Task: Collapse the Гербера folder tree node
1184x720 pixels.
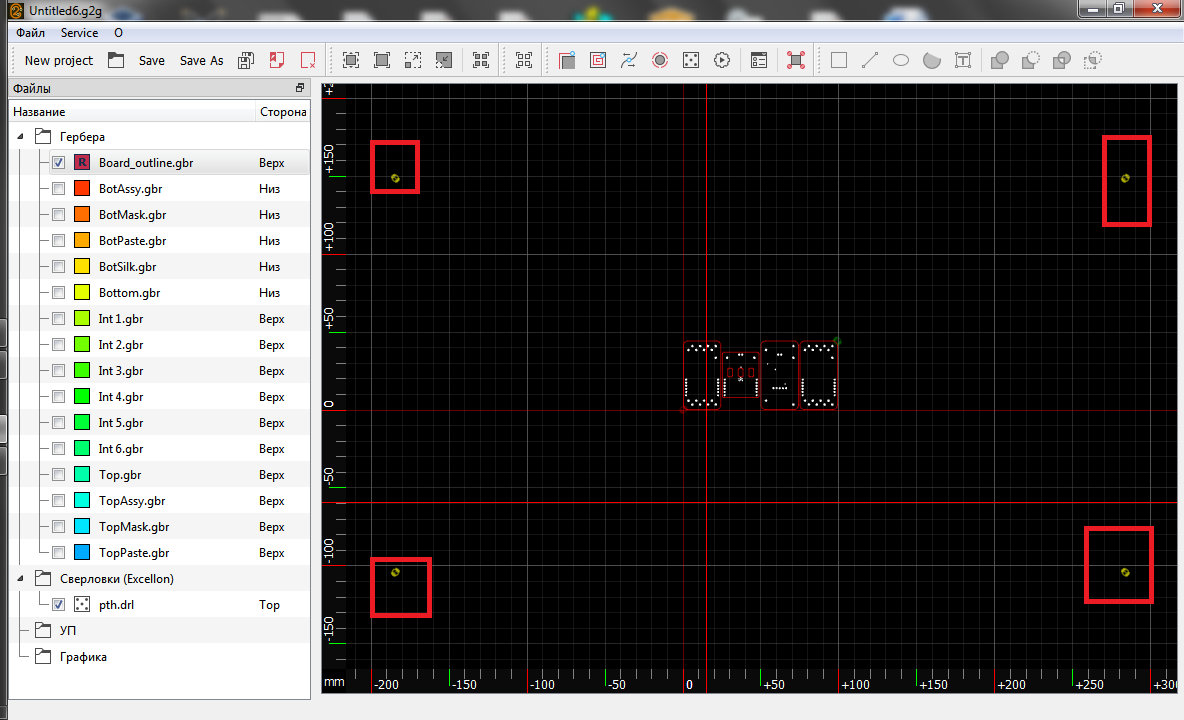Action: (20, 137)
